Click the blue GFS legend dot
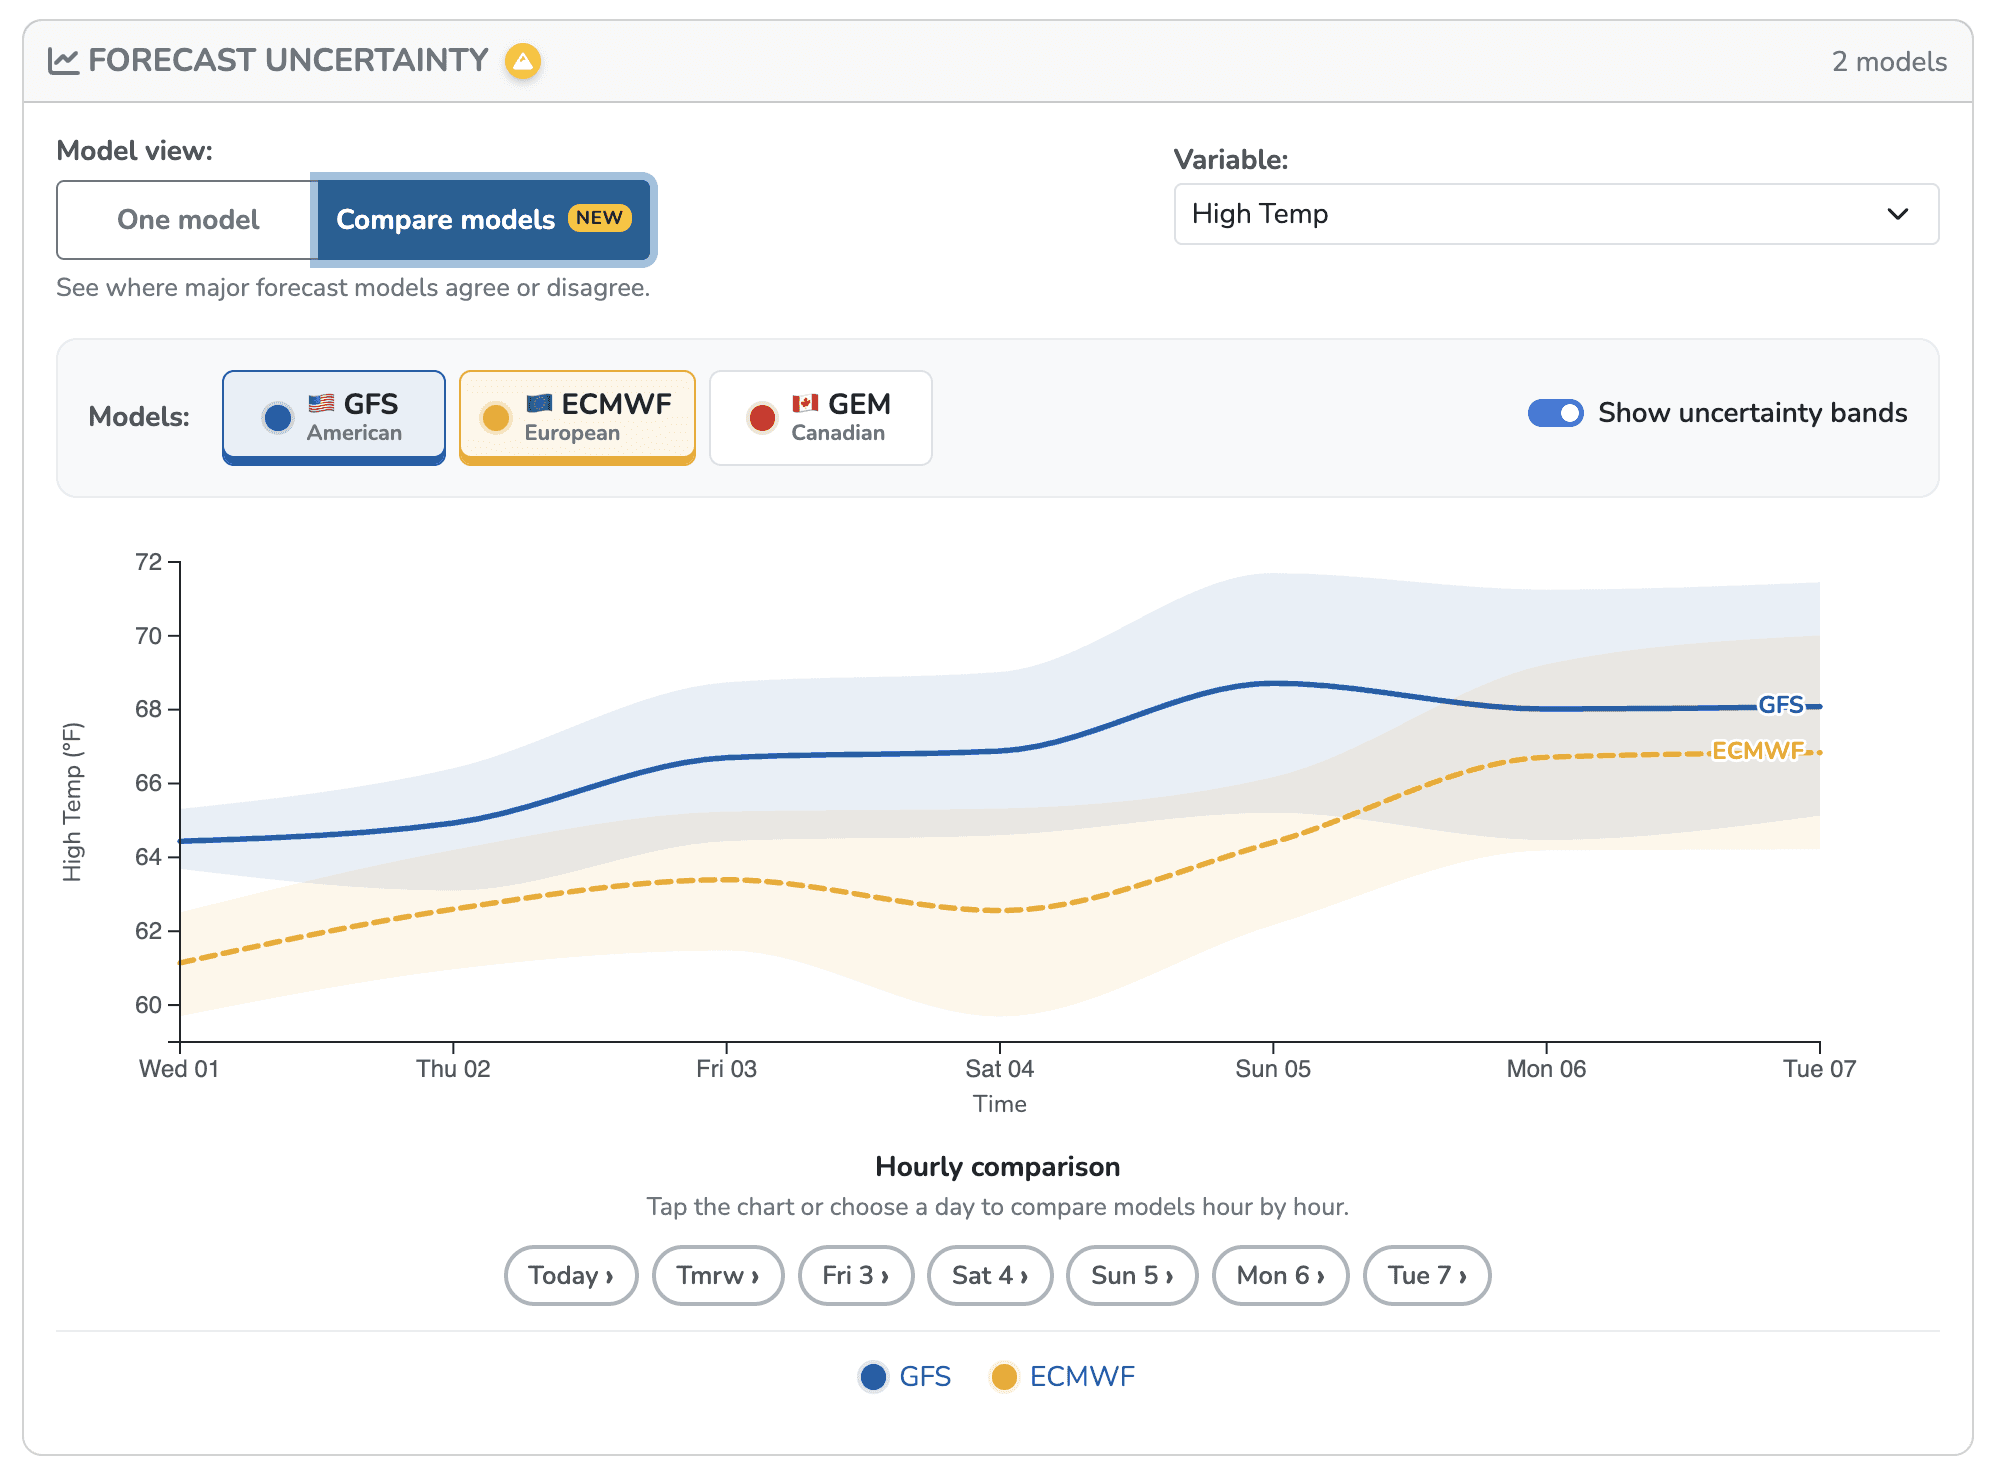Screen dimensions: 1992x1472 pos(873,1377)
